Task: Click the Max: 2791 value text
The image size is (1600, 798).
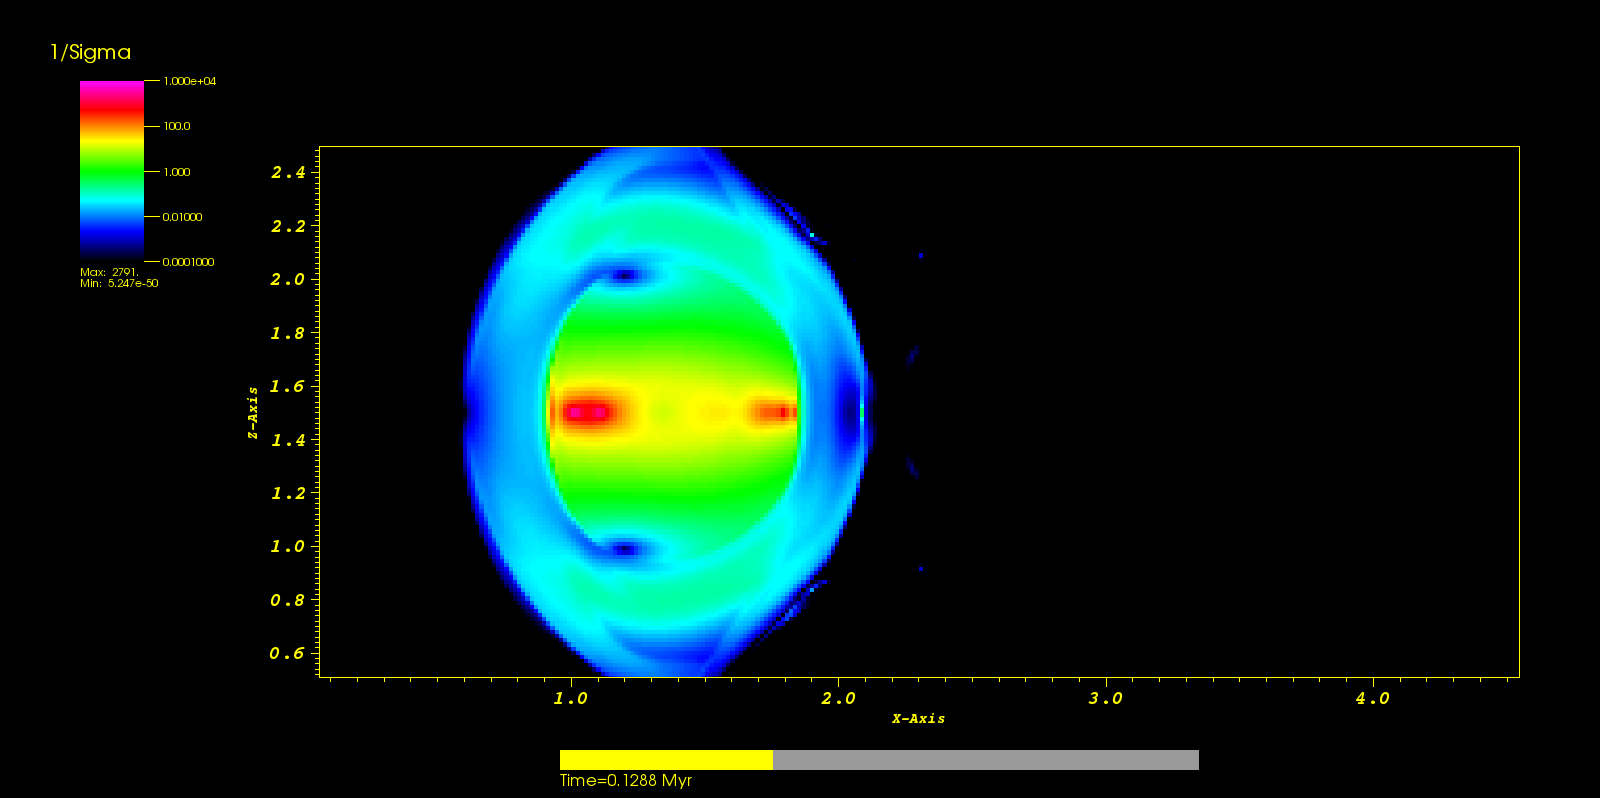Action: pos(109,272)
